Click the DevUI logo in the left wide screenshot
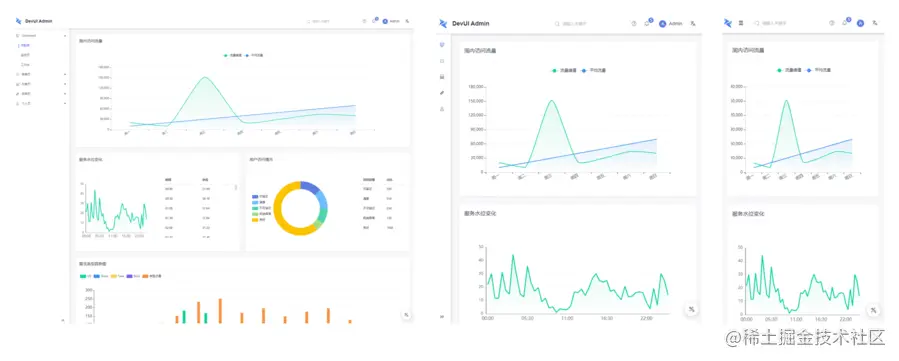 point(18,21)
